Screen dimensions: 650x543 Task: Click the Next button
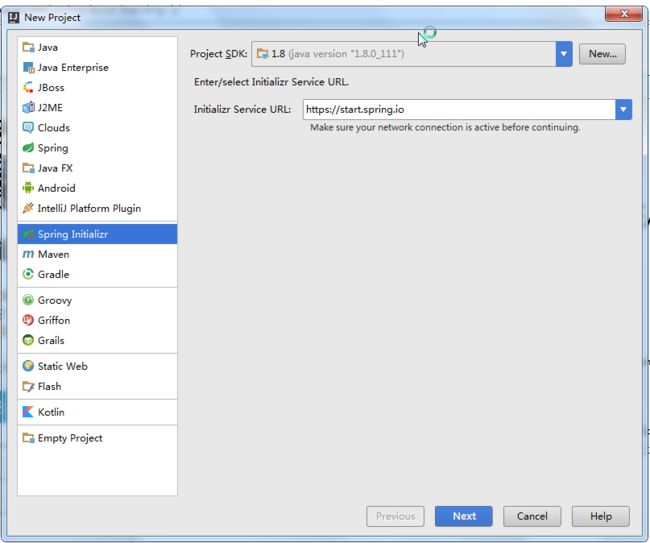pos(464,516)
